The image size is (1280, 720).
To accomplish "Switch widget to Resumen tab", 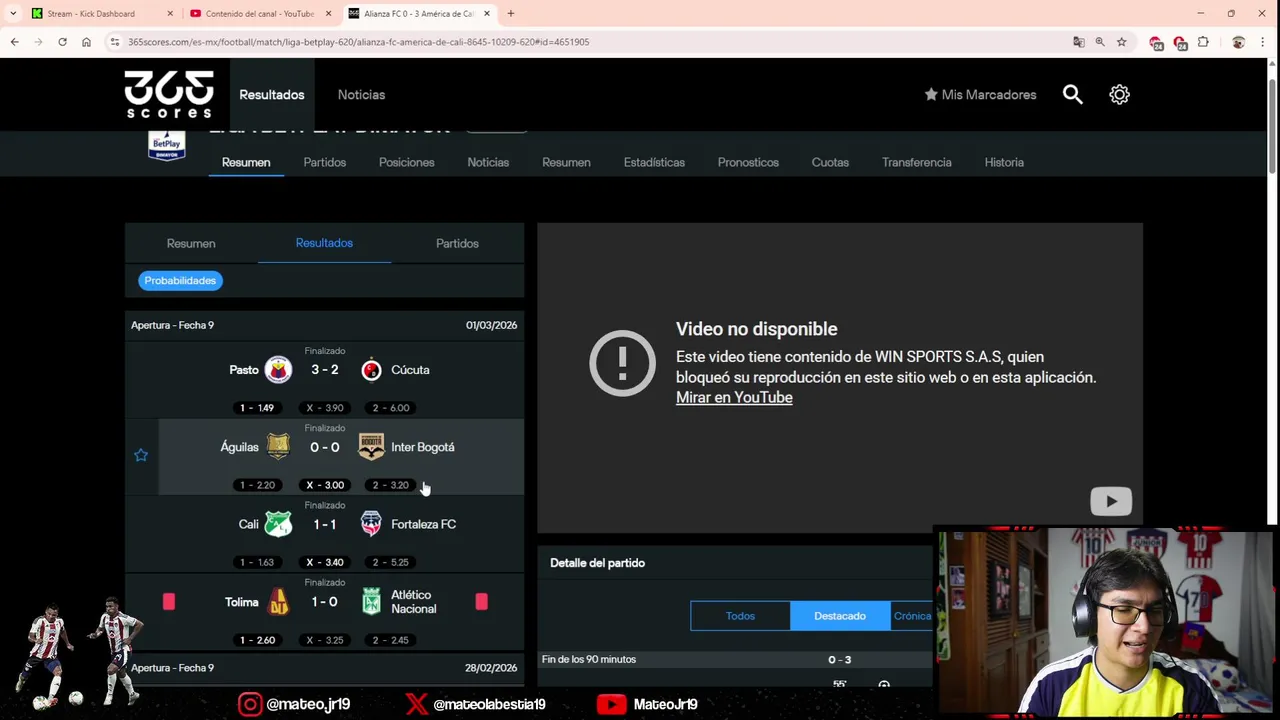I will [191, 243].
